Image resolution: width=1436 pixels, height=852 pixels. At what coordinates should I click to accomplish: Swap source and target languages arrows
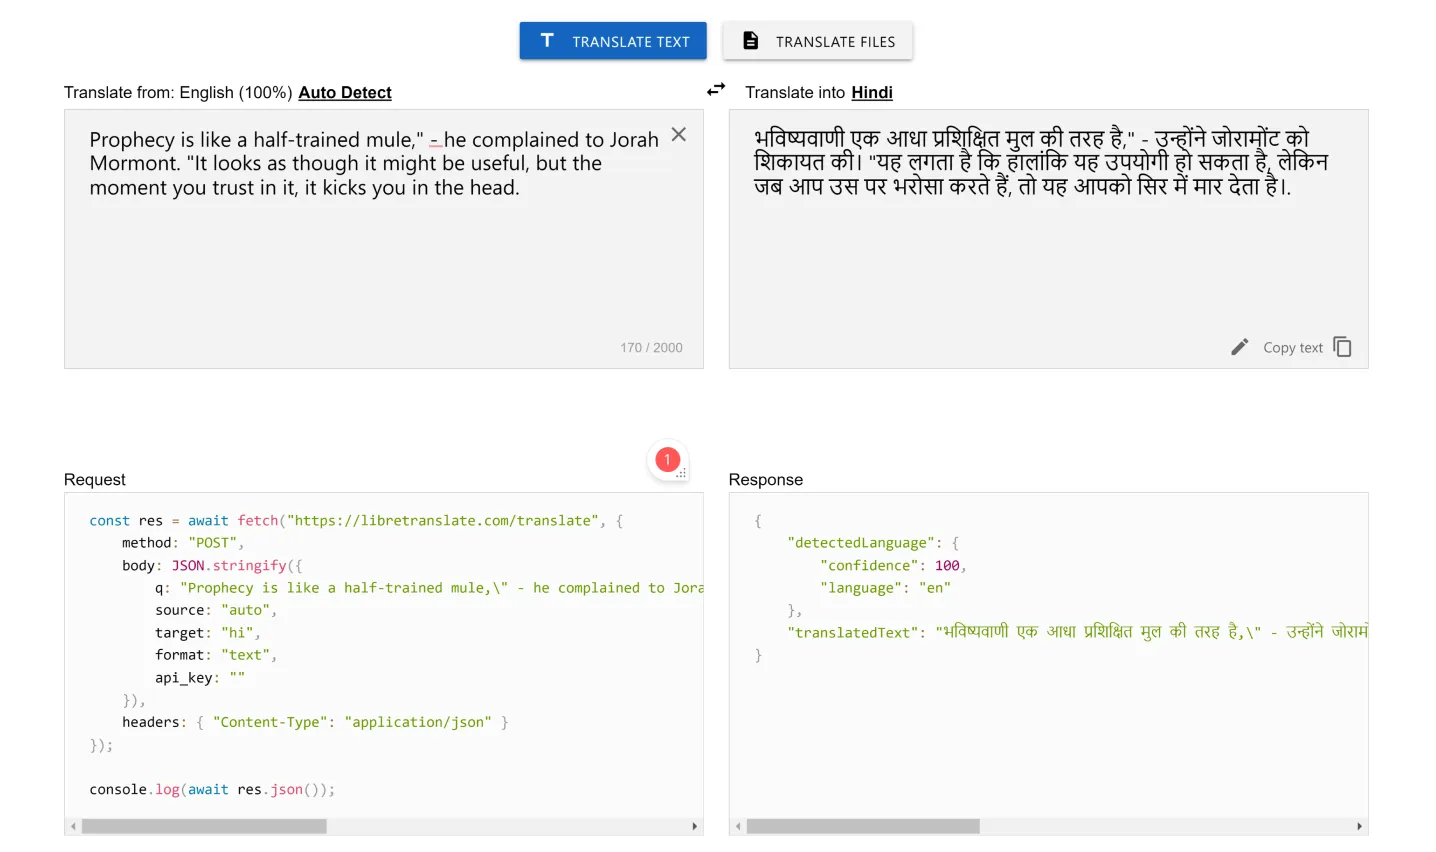click(x=716, y=90)
